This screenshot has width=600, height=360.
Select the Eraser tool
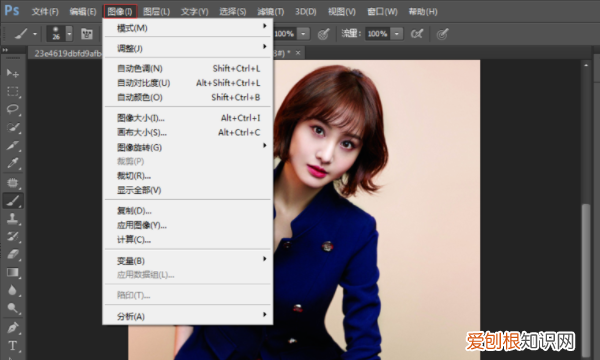(x=13, y=254)
